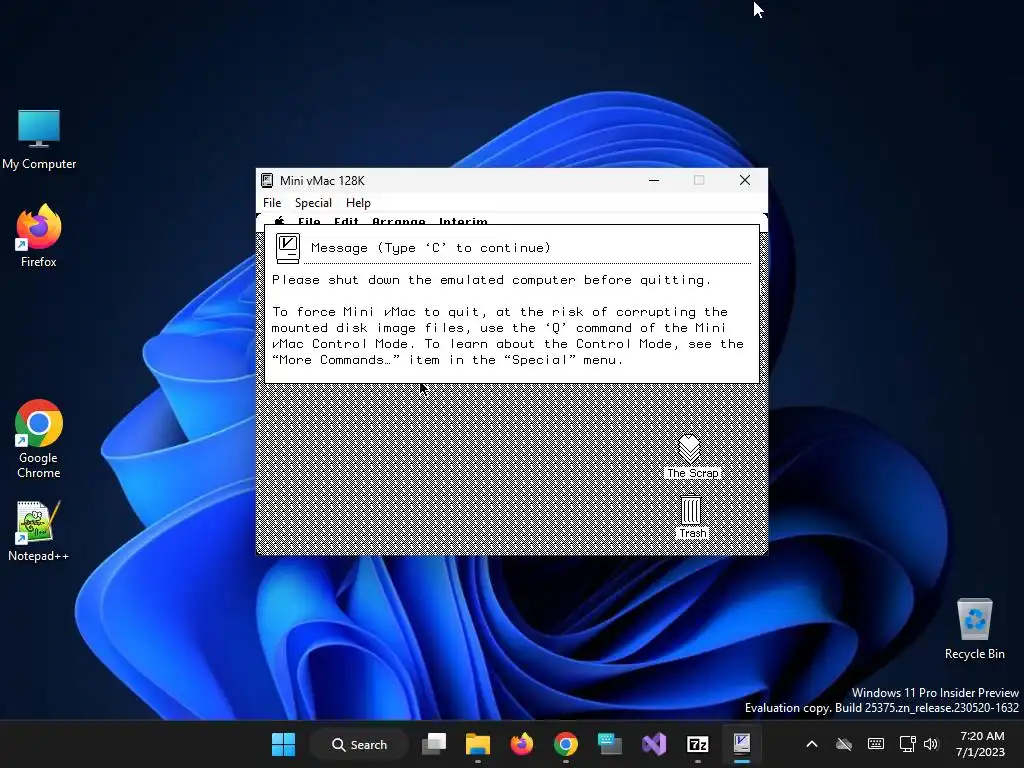Screen dimensions: 1024x768
Task: Click the 'Message (Type 'C' to continue)' heading
Action: click(x=431, y=248)
